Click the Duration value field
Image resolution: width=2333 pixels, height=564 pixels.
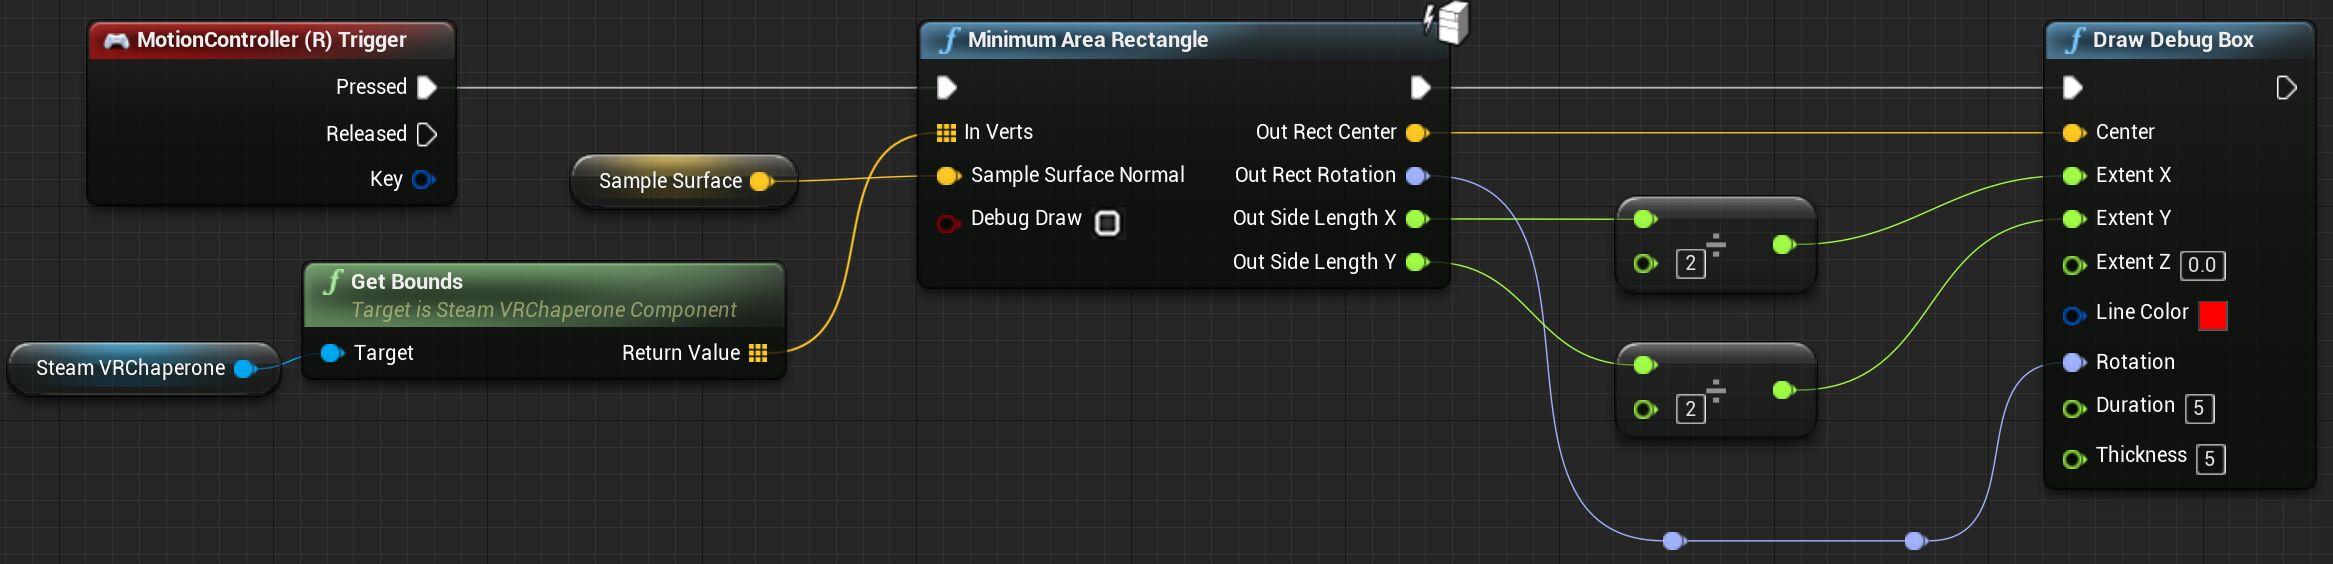pyautogui.click(x=2199, y=408)
